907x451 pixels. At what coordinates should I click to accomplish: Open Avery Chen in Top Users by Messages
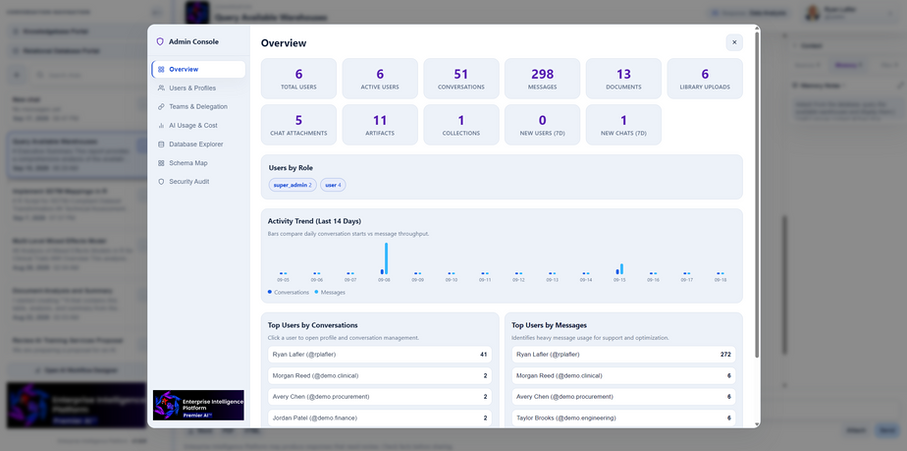coord(624,397)
